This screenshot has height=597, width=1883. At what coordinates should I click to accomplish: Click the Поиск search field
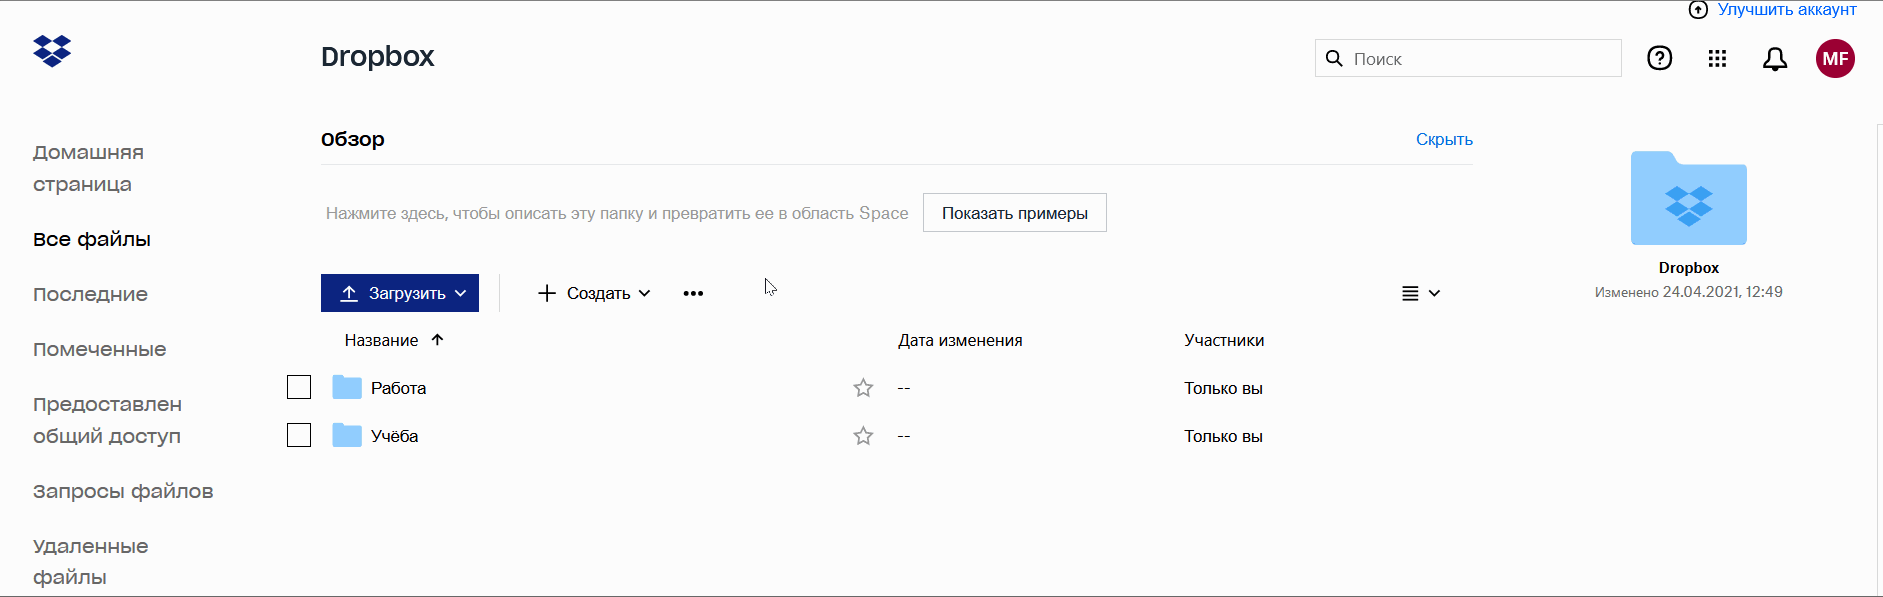coord(1480,59)
